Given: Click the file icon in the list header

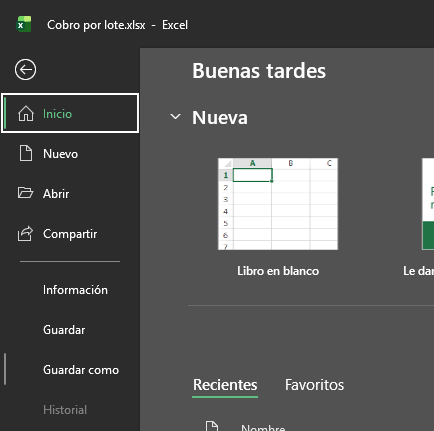Looking at the screenshot, I should click(x=212, y=426).
